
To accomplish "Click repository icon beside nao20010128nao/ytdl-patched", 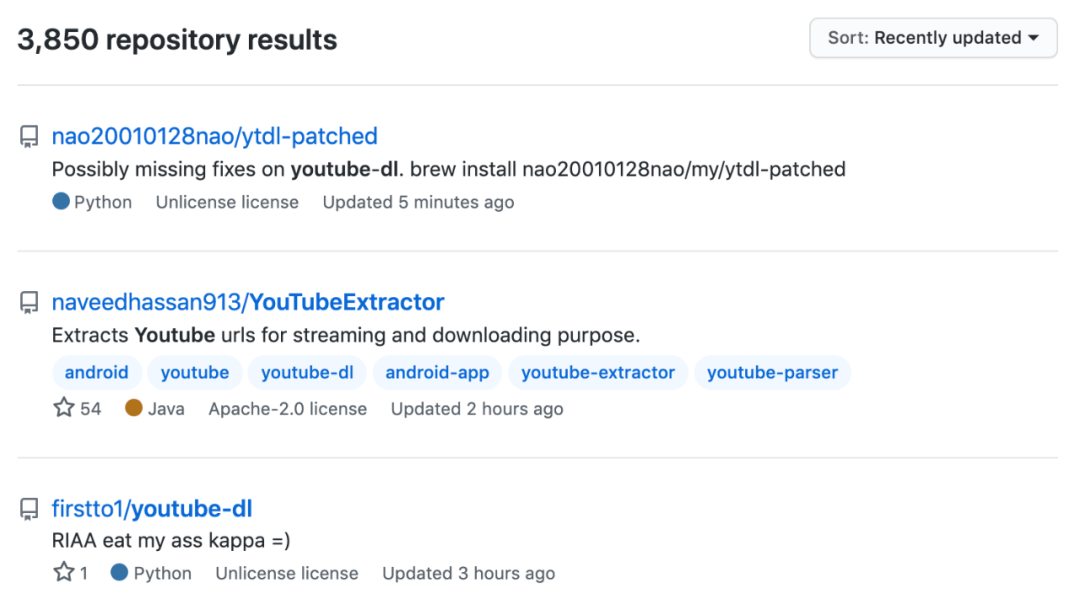I will [x=29, y=137].
